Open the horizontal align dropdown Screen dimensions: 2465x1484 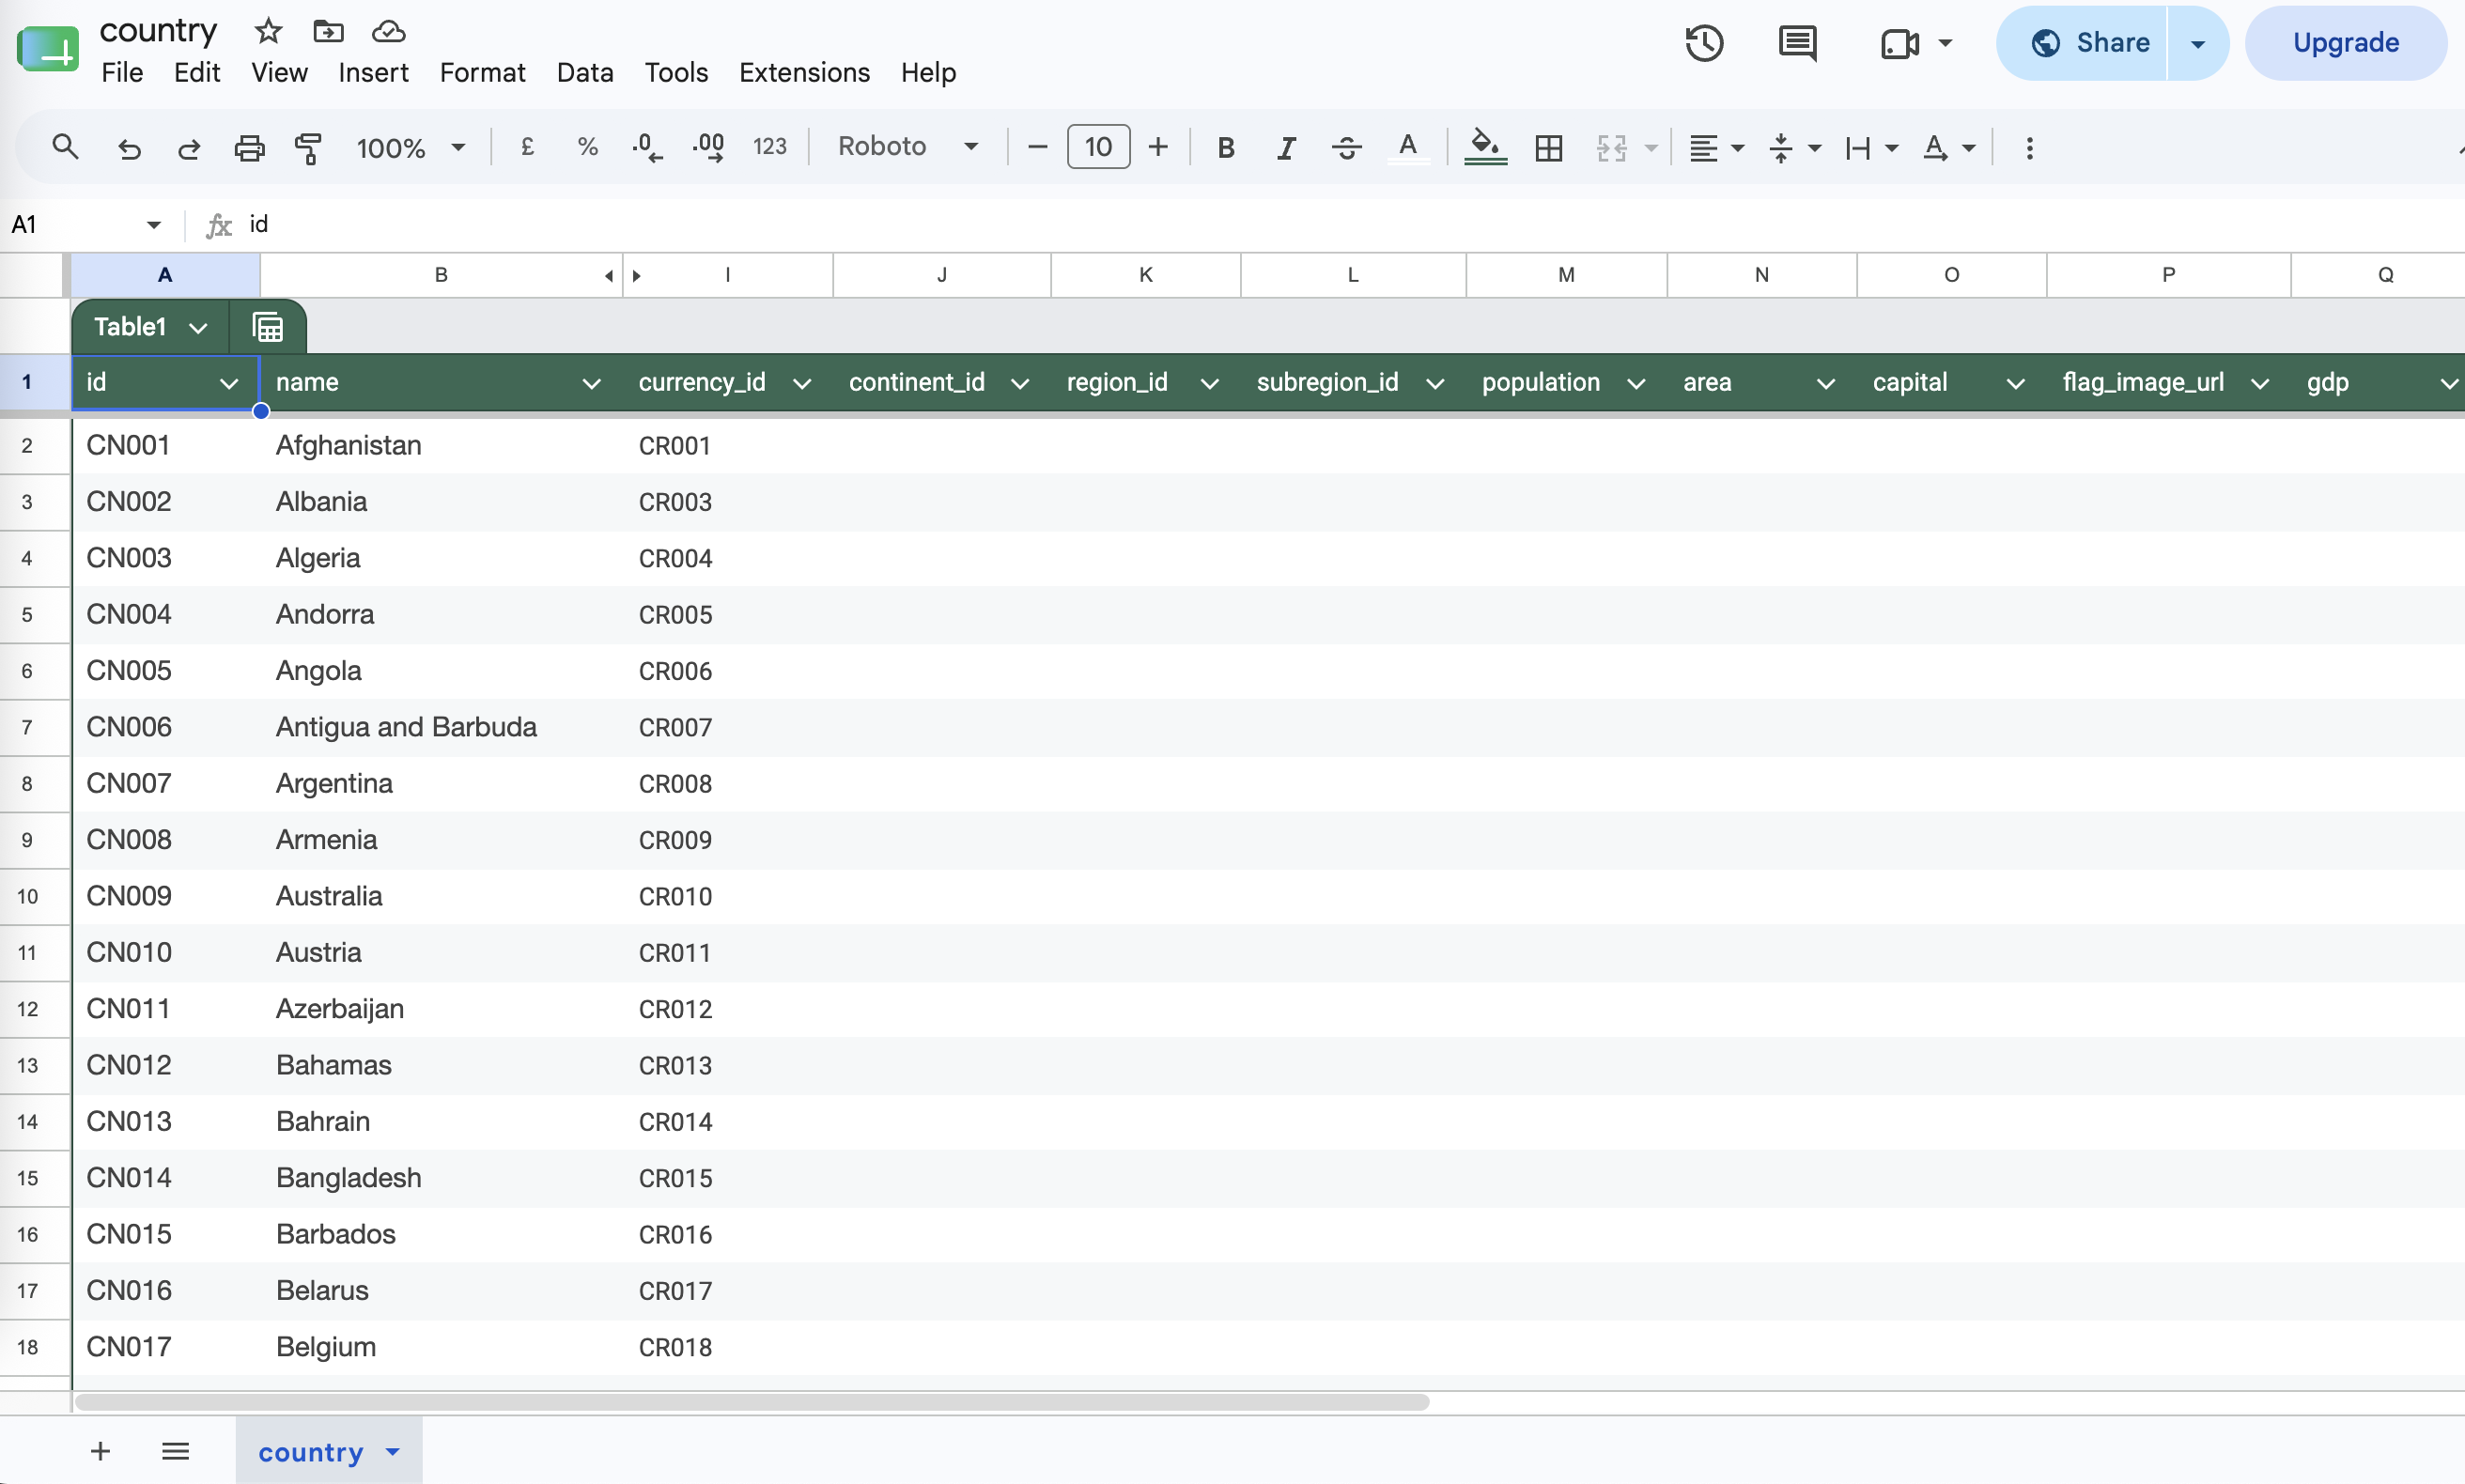[x=1716, y=148]
